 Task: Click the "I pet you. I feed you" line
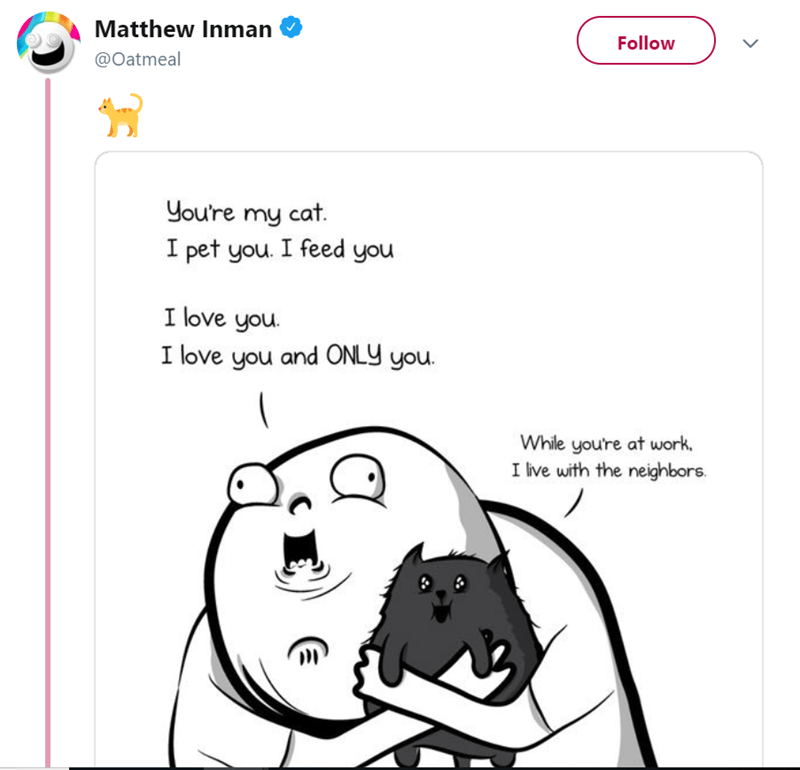coord(279,249)
